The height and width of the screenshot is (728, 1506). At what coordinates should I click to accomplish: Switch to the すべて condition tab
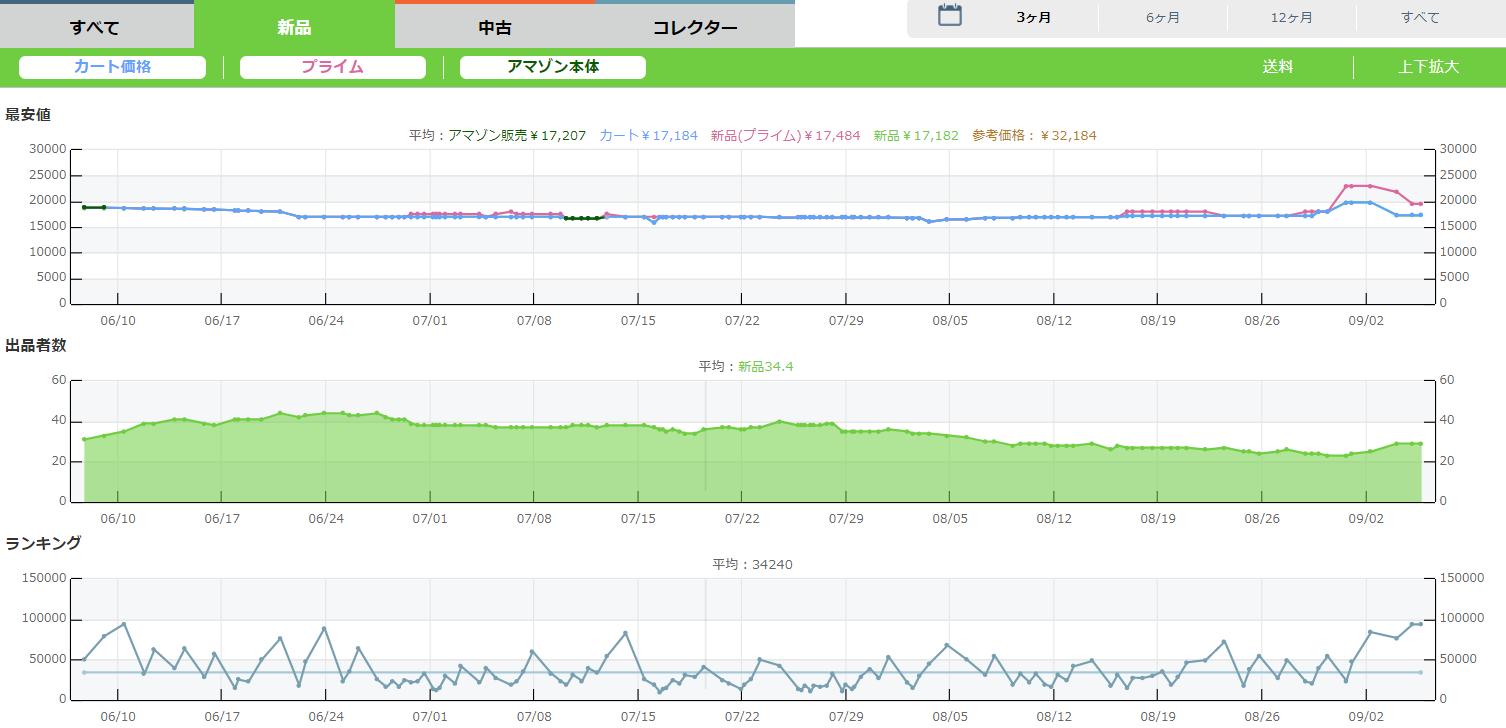96,27
